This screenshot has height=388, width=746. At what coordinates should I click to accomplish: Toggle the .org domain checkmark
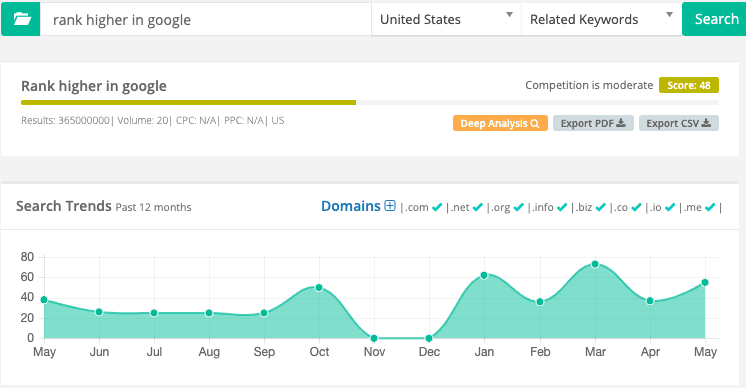tap(519, 207)
